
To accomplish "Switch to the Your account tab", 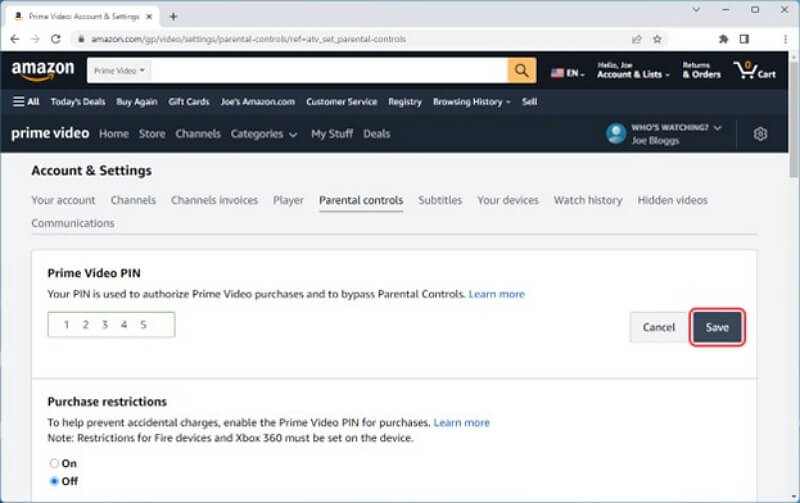I will coord(63,200).
